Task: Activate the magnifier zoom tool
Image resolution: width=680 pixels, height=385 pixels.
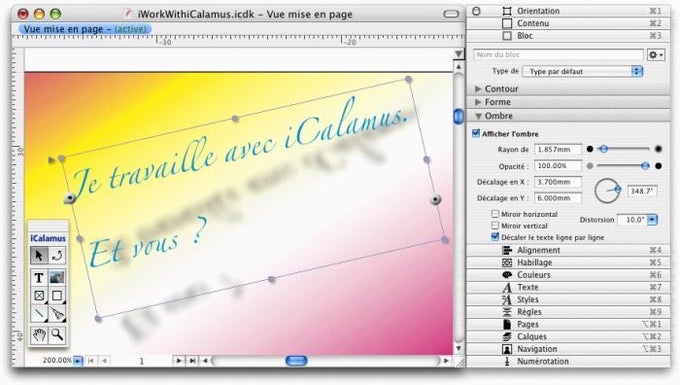Action: tap(57, 335)
